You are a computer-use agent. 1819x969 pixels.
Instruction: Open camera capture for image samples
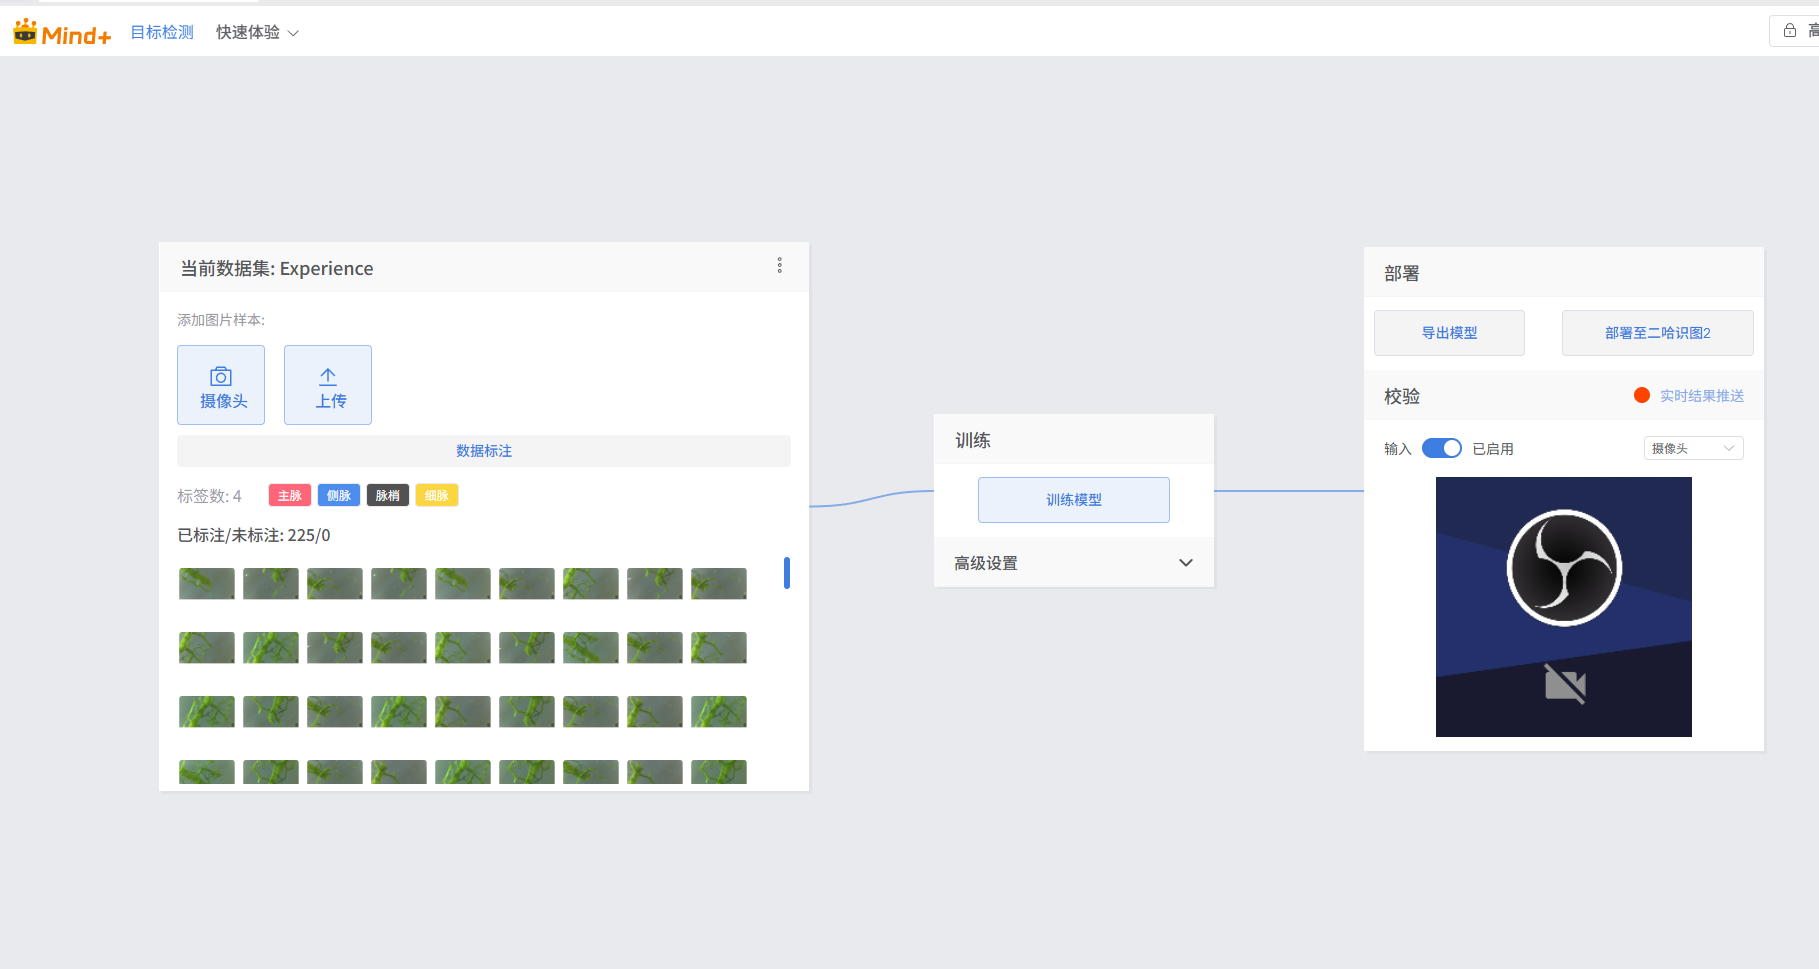(221, 385)
